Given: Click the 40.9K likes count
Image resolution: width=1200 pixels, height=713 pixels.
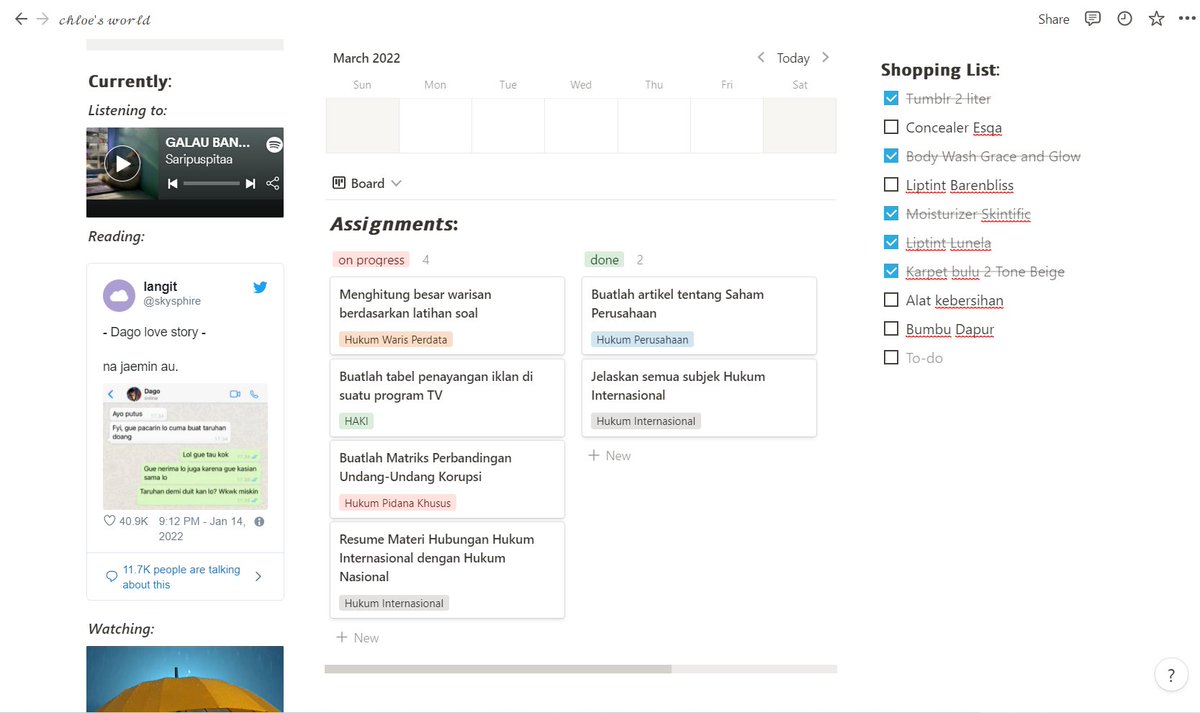Looking at the screenshot, I should (x=134, y=522).
